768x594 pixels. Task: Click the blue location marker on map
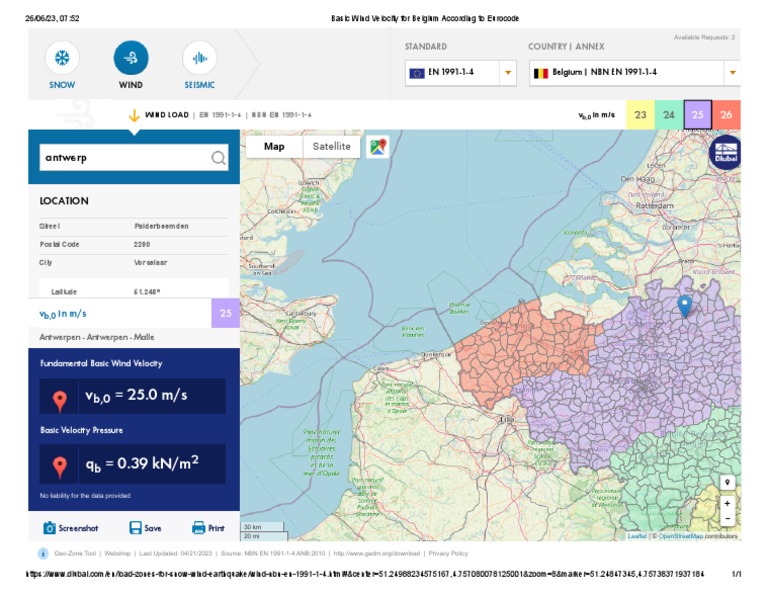[x=684, y=305]
